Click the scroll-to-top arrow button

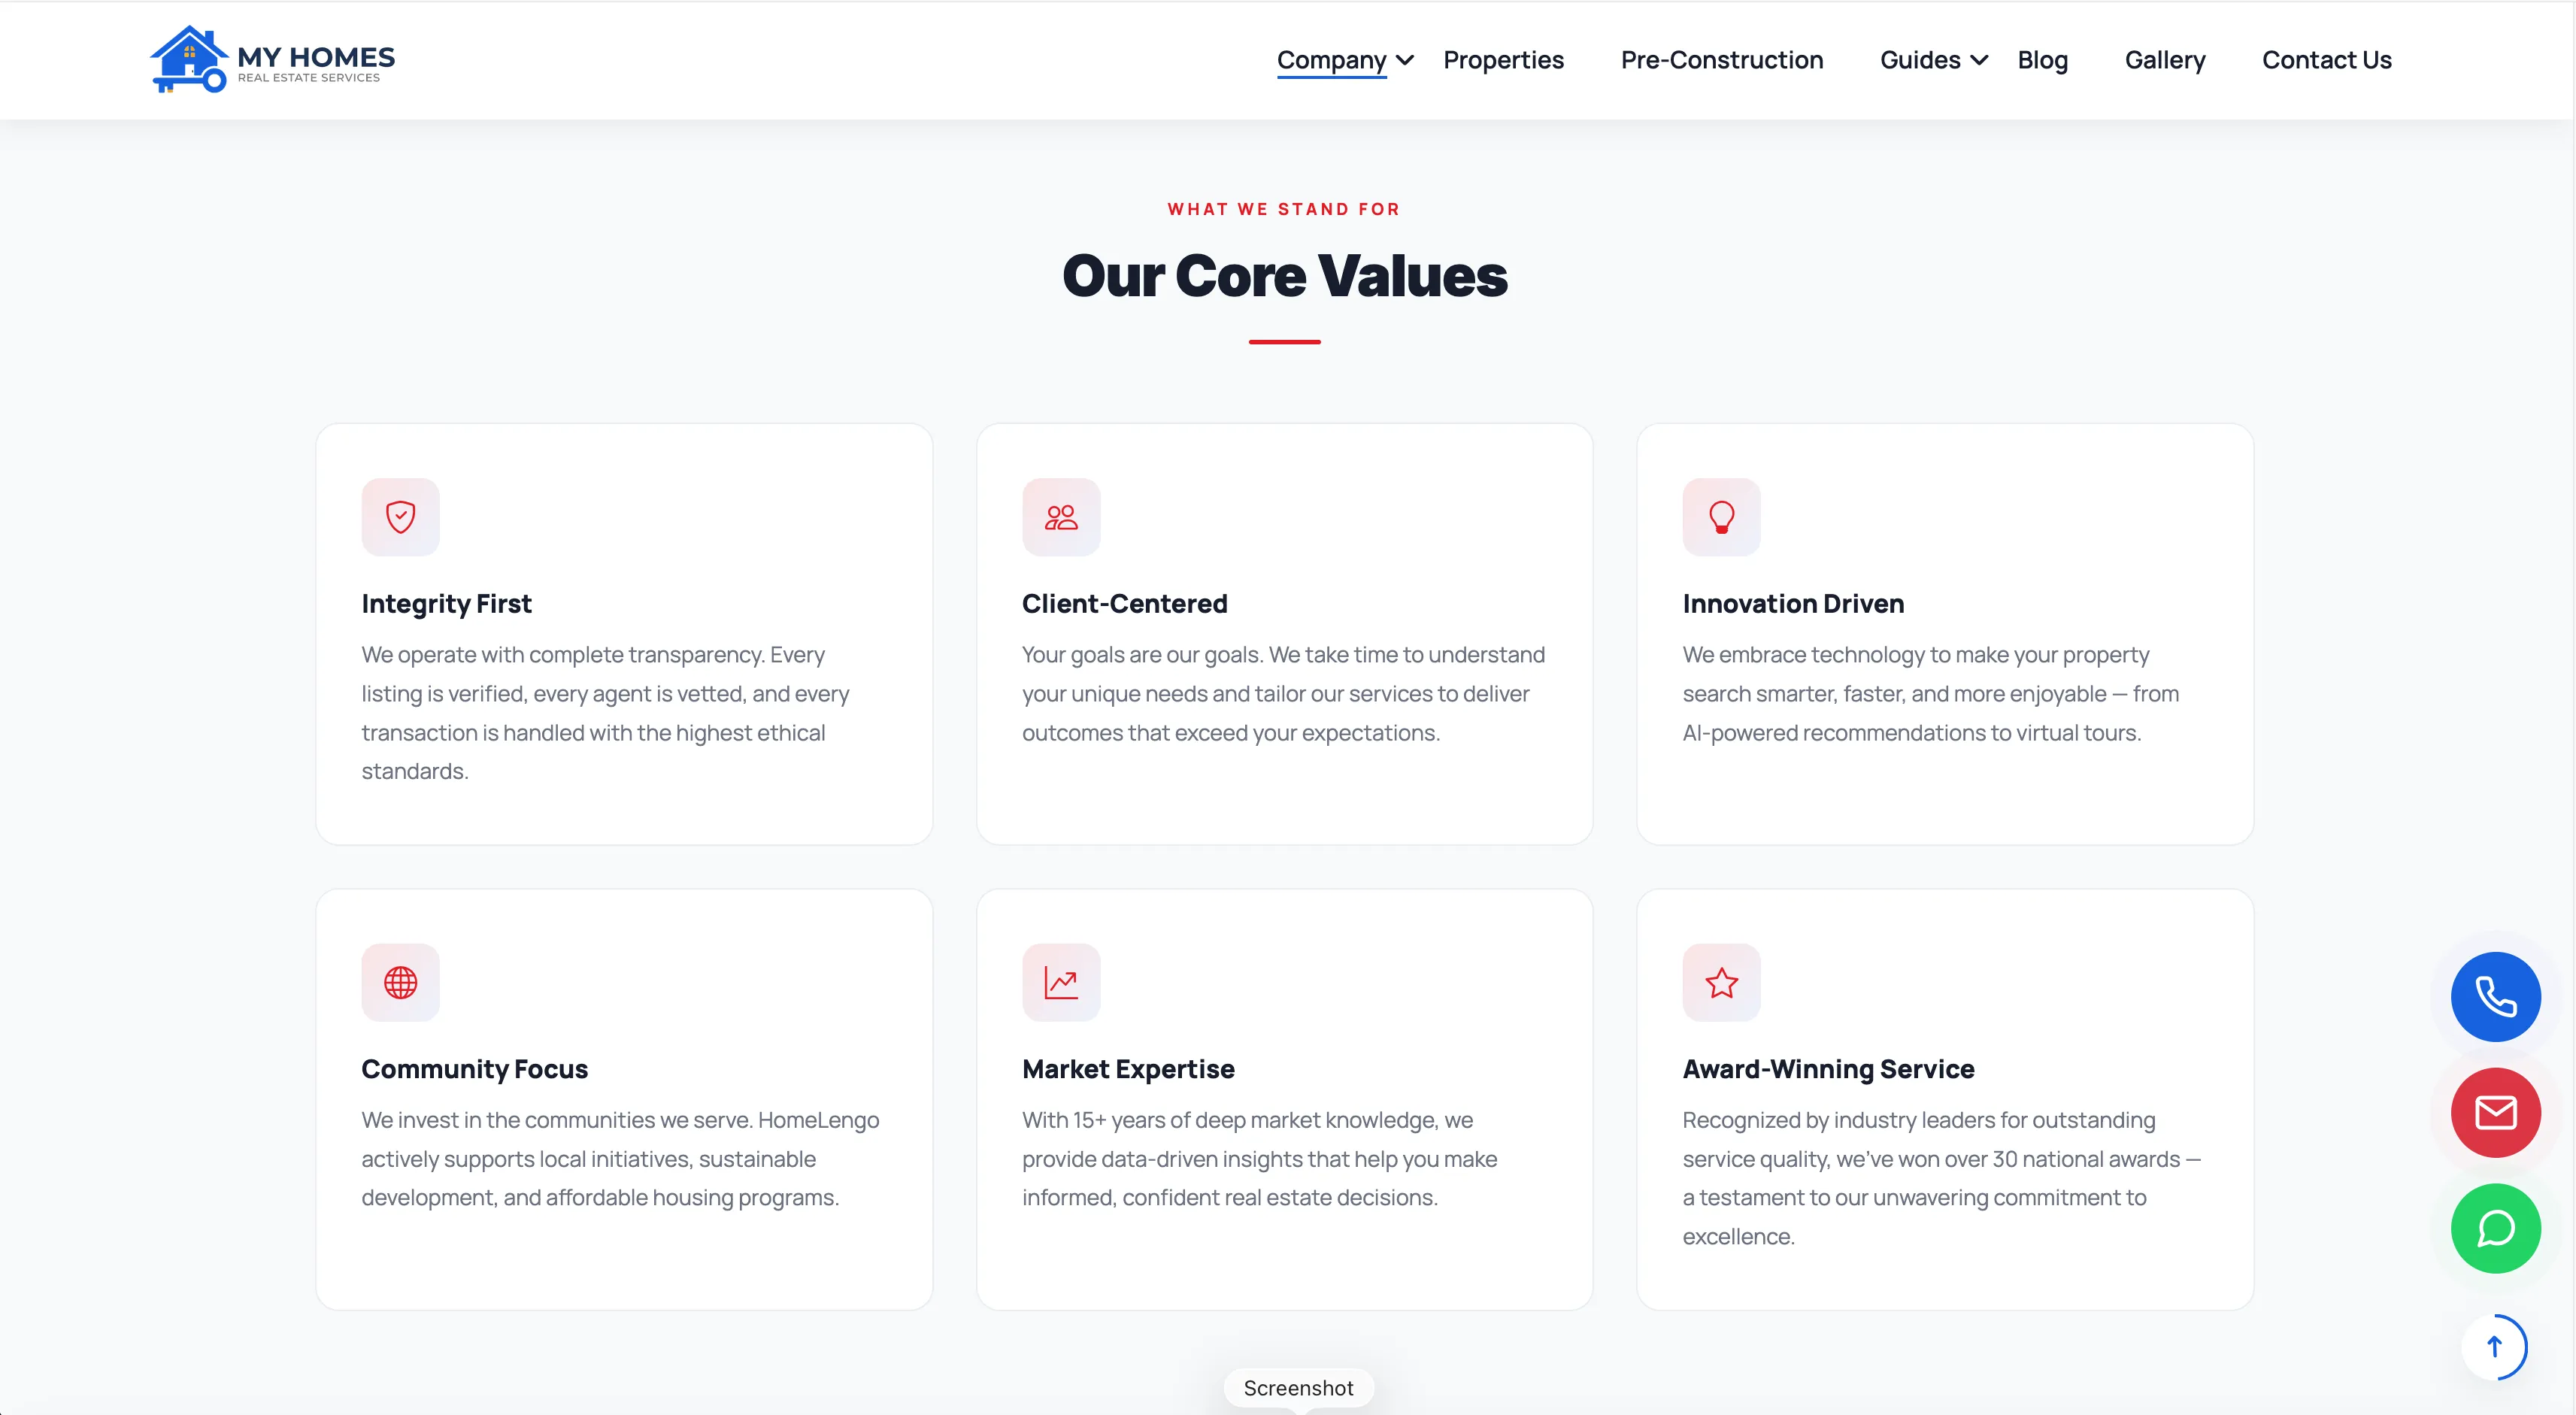[x=2494, y=1347]
